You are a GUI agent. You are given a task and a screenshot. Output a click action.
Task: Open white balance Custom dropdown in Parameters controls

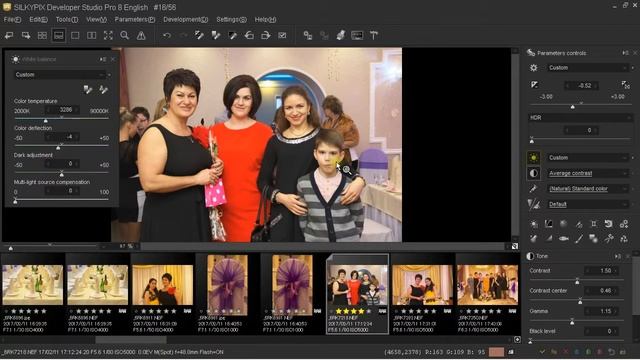click(587, 158)
